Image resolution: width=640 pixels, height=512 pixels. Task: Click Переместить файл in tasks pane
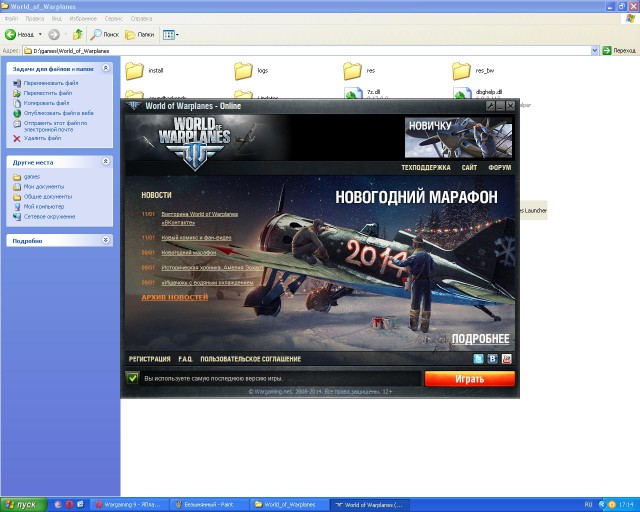[48, 93]
